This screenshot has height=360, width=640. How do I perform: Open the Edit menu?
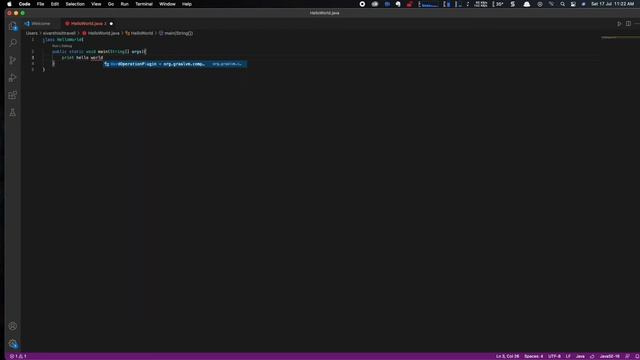pos(55,4)
